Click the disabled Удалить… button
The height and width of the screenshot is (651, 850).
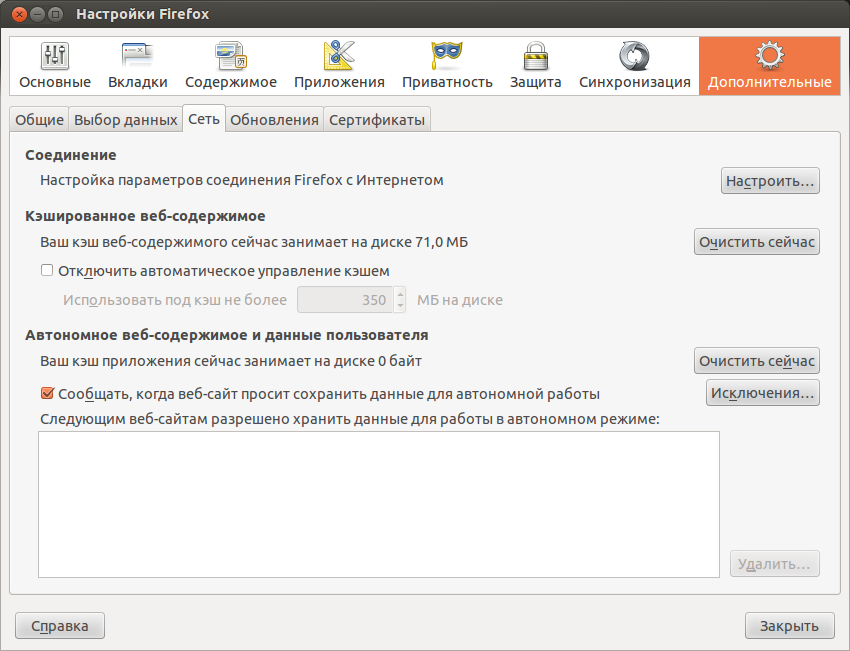click(x=775, y=564)
